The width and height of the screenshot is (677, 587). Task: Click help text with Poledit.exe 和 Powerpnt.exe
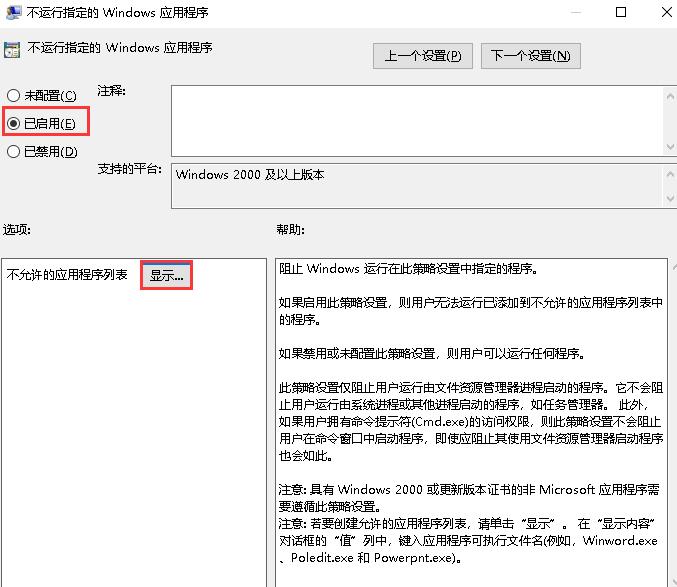[371, 558]
